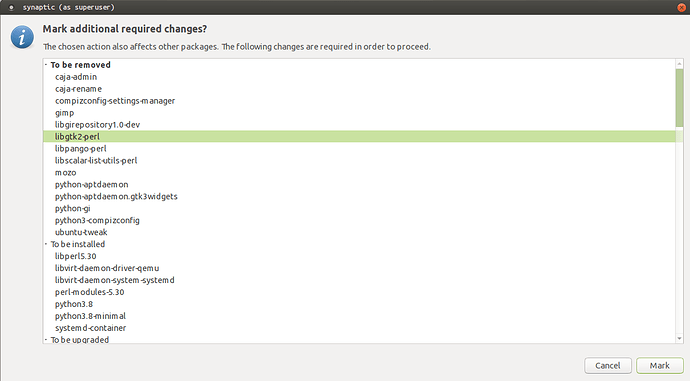Collapse the "To be removed" group

click(x=46, y=65)
